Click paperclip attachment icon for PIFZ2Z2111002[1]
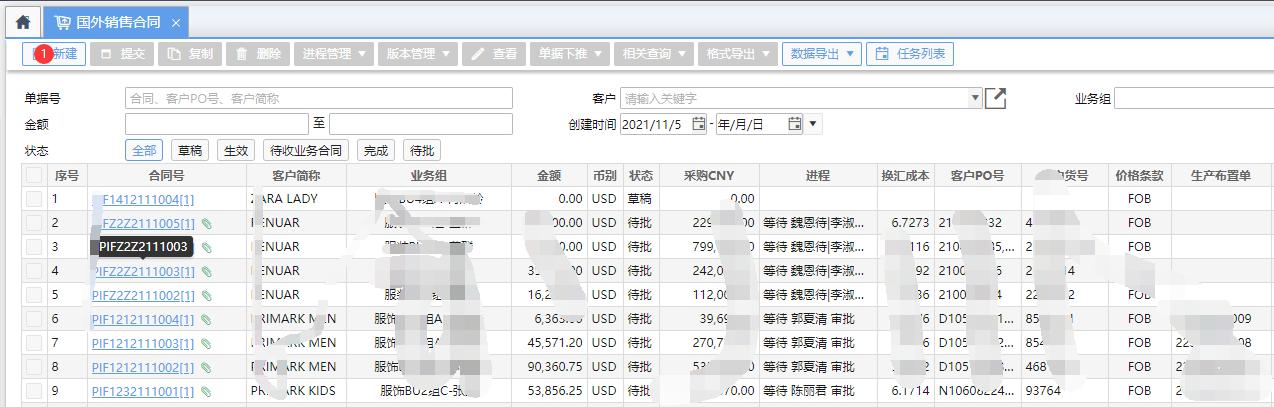This screenshot has width=1274, height=407. pyautogui.click(x=206, y=295)
